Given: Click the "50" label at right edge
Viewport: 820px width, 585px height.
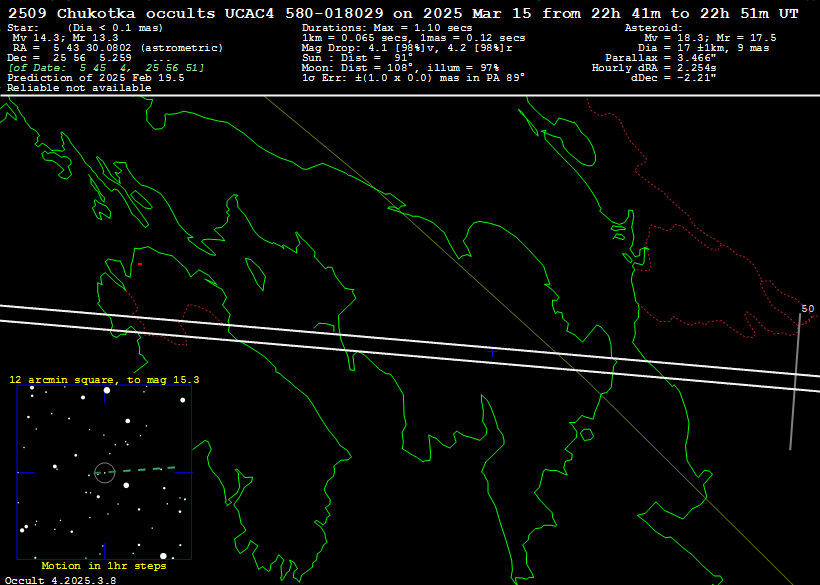Looking at the screenshot, I should pos(808,309).
